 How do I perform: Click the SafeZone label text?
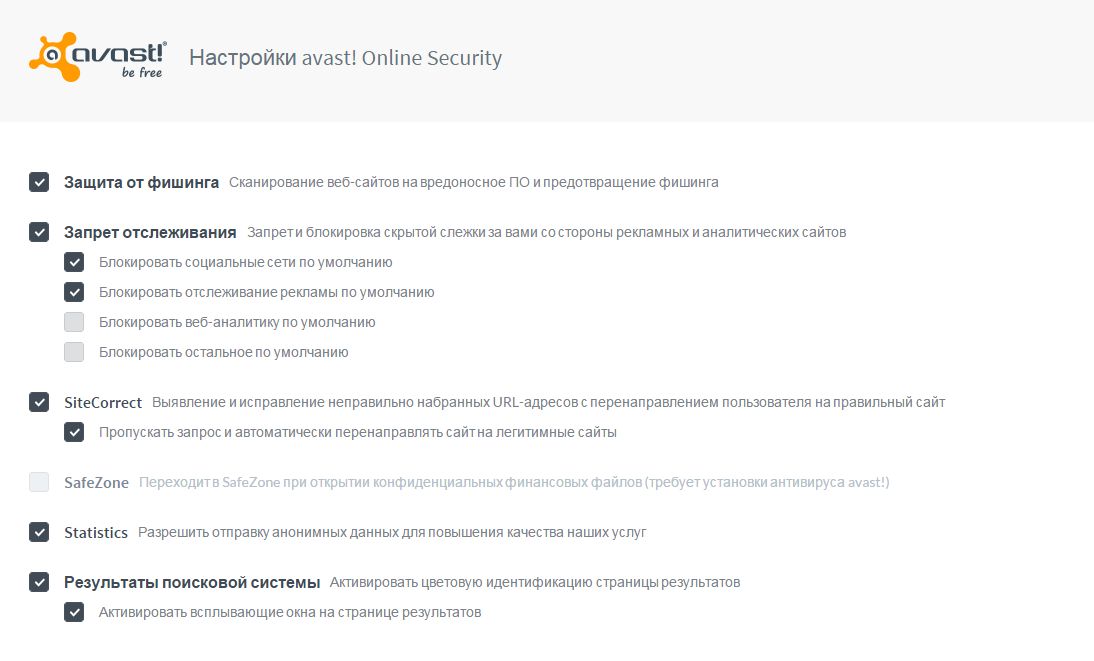[x=96, y=482]
